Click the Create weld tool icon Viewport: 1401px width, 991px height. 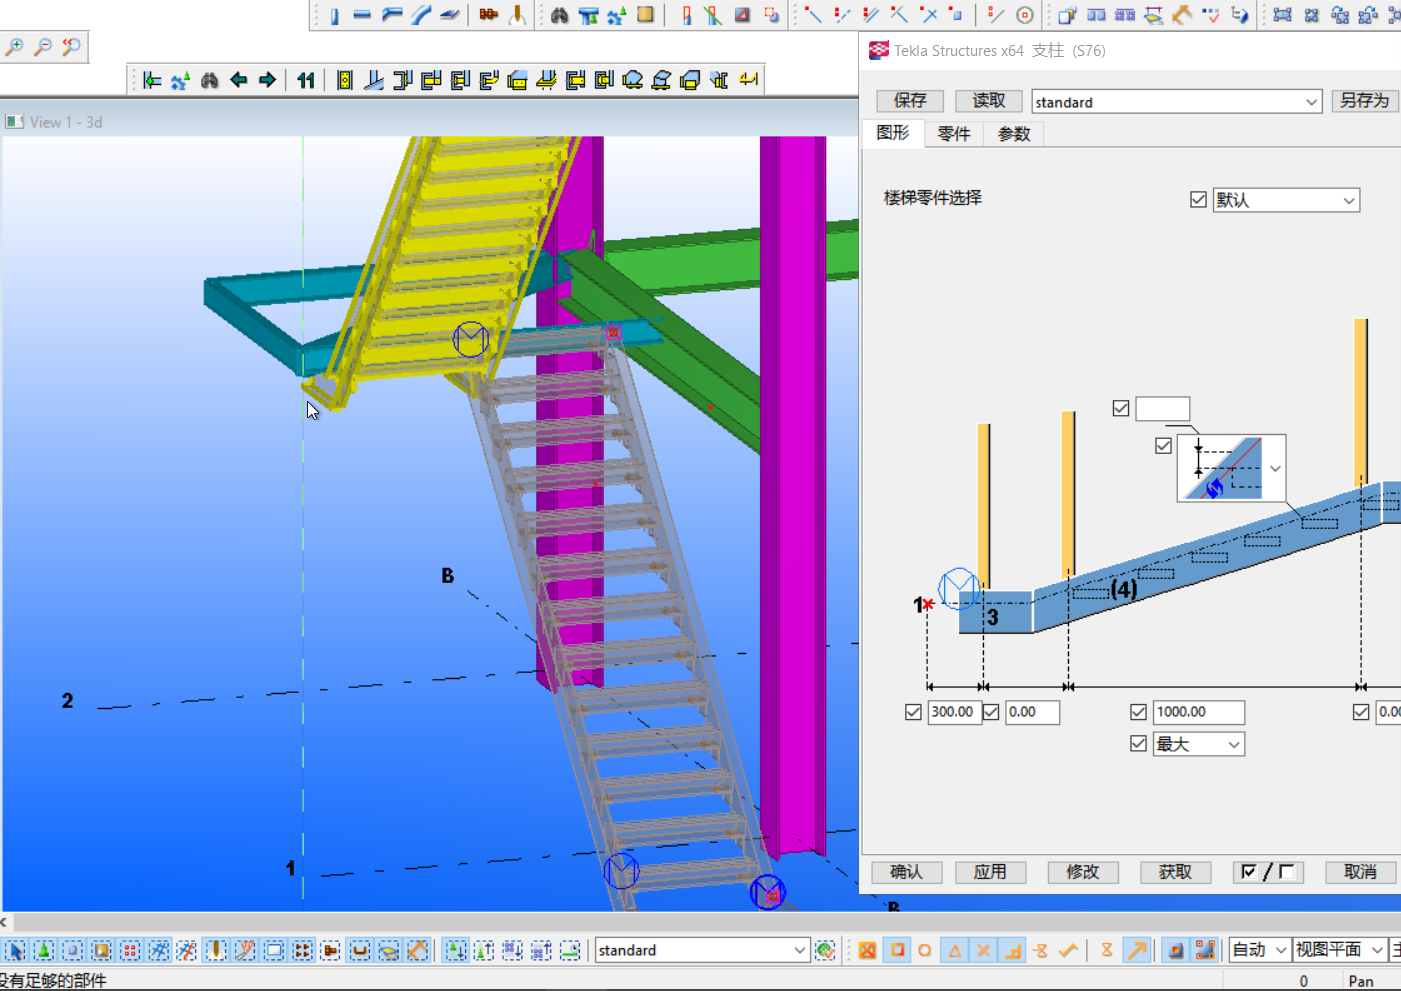(517, 15)
